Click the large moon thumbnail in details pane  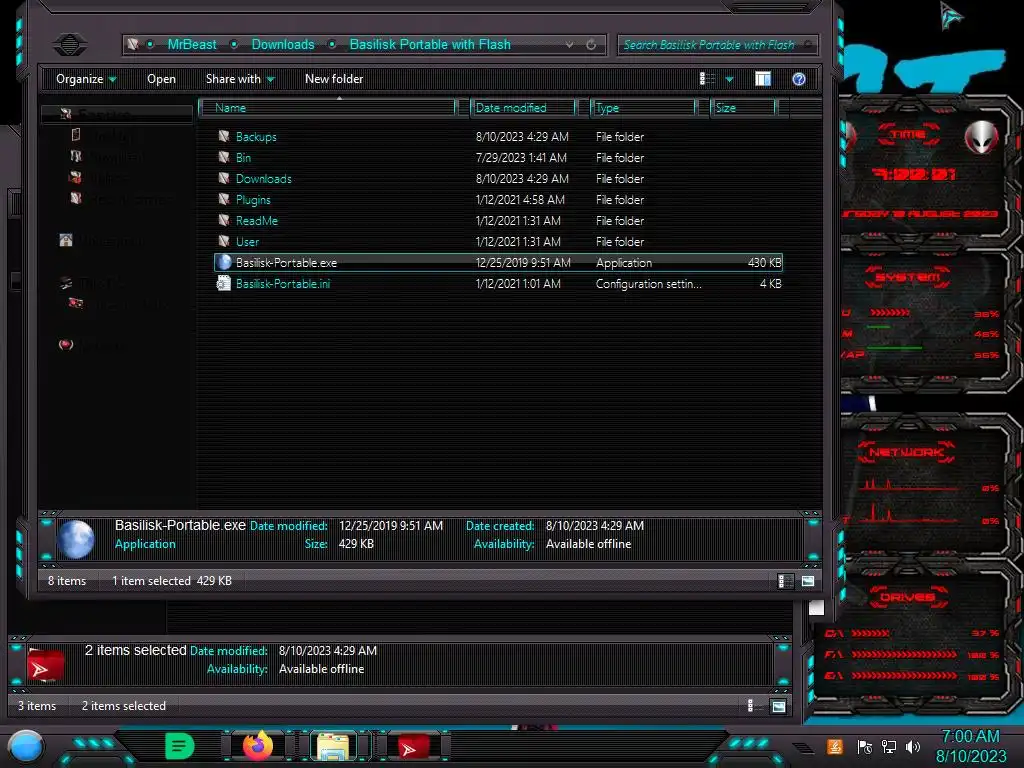(x=76, y=539)
